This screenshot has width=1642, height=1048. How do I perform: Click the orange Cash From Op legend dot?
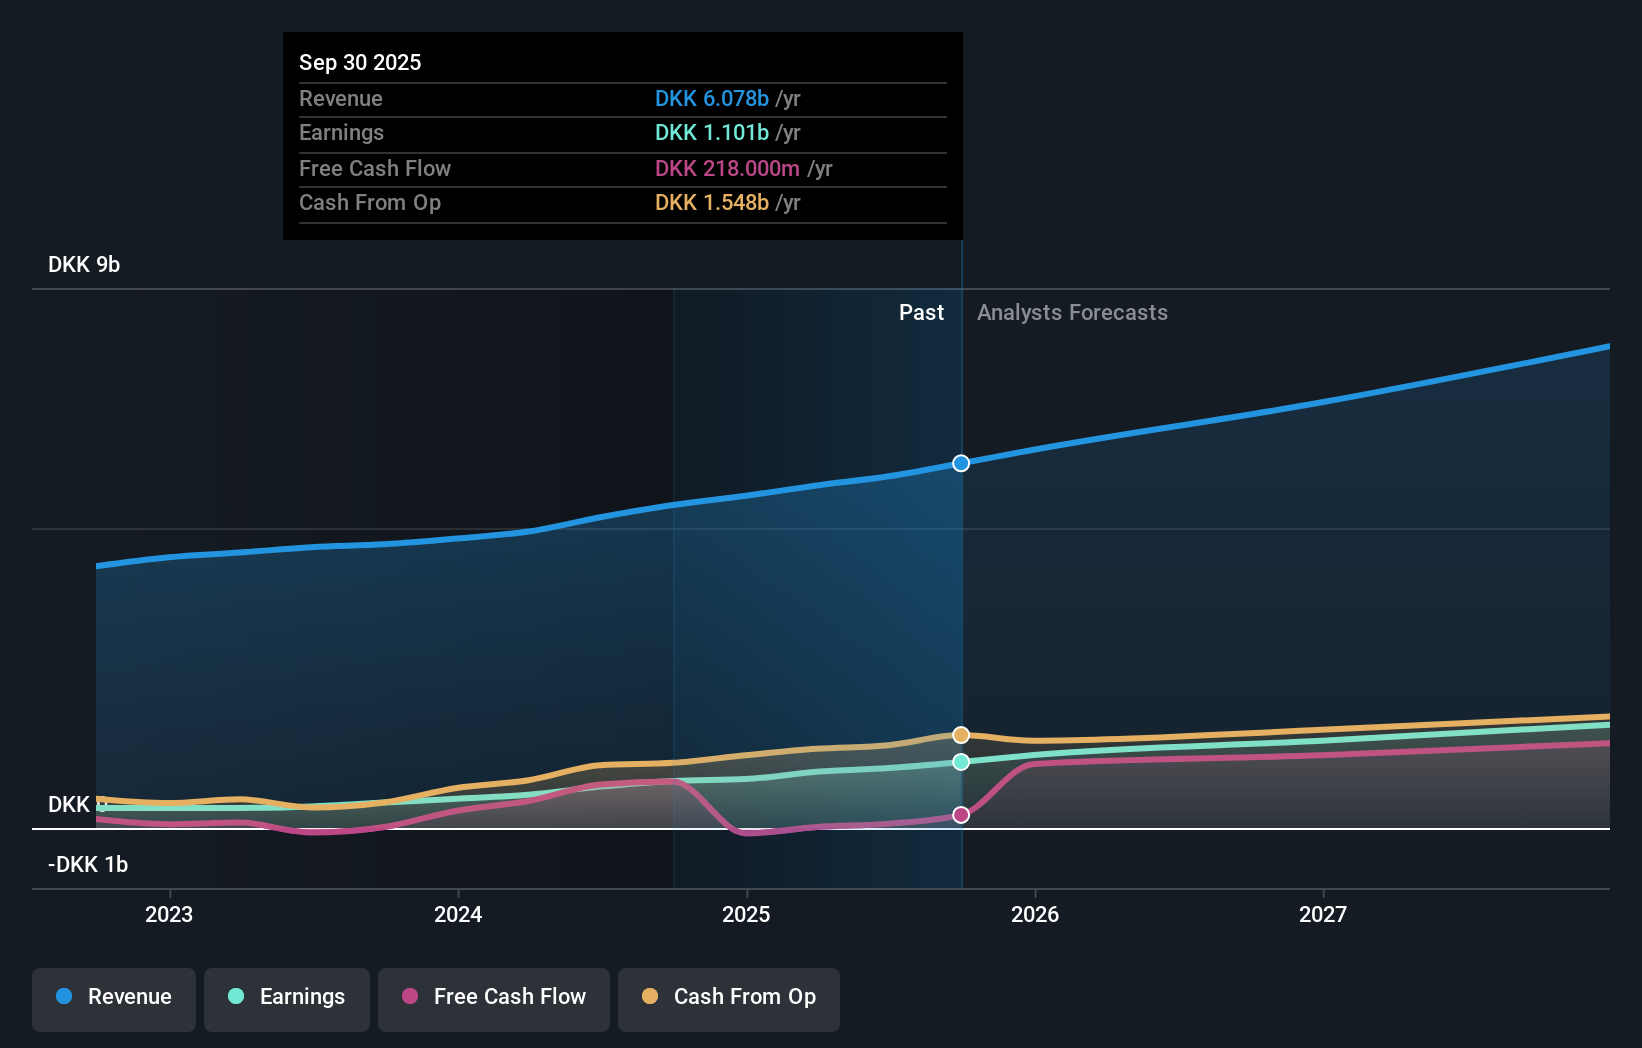651,997
